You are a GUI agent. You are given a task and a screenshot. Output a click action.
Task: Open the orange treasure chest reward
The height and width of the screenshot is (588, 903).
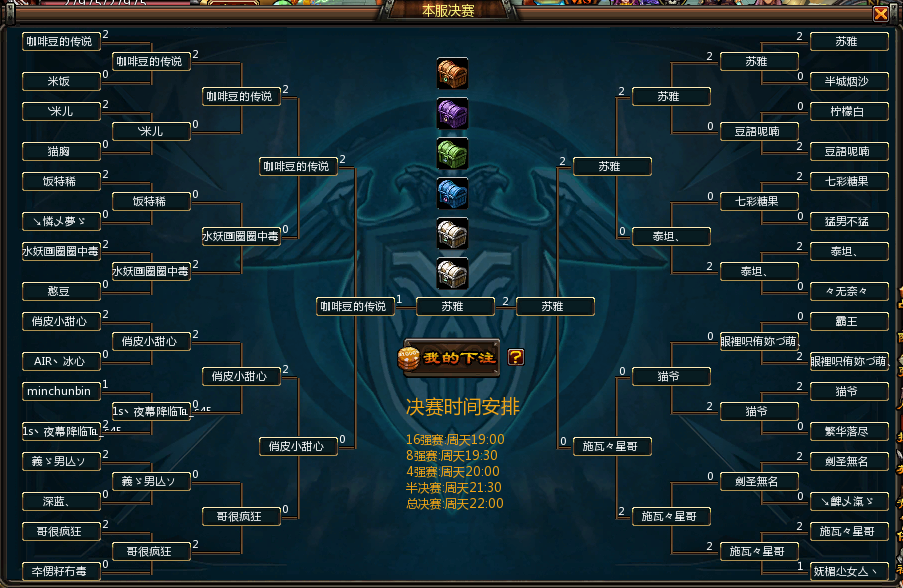[452, 73]
